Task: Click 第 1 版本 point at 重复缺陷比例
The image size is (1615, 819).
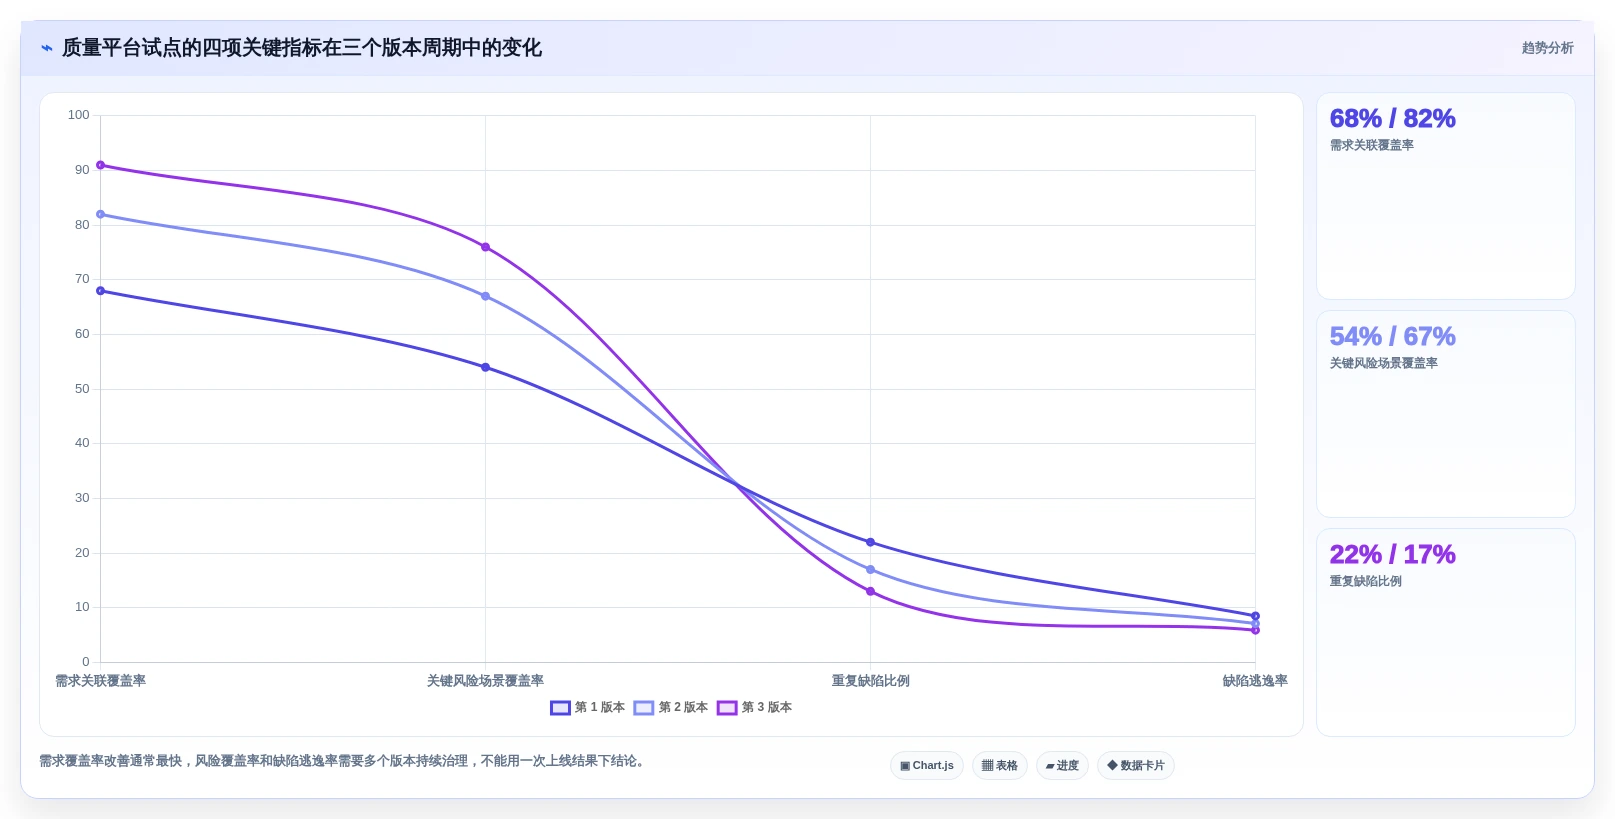Action: pos(870,542)
